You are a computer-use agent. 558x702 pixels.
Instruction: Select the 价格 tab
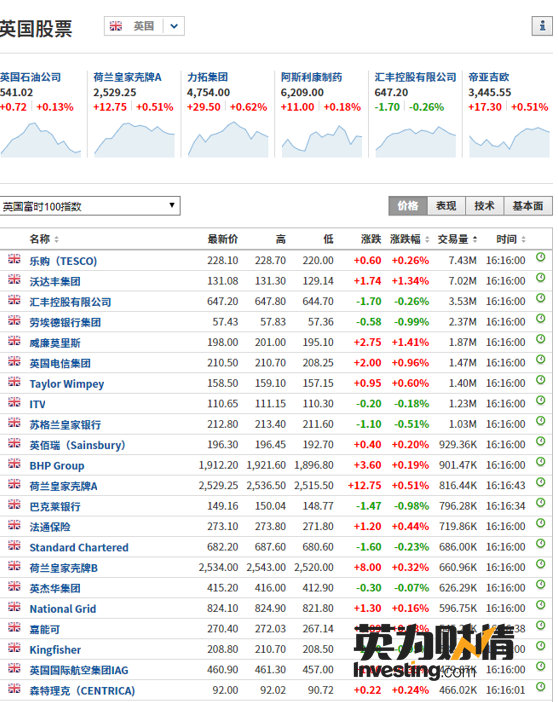[408, 206]
